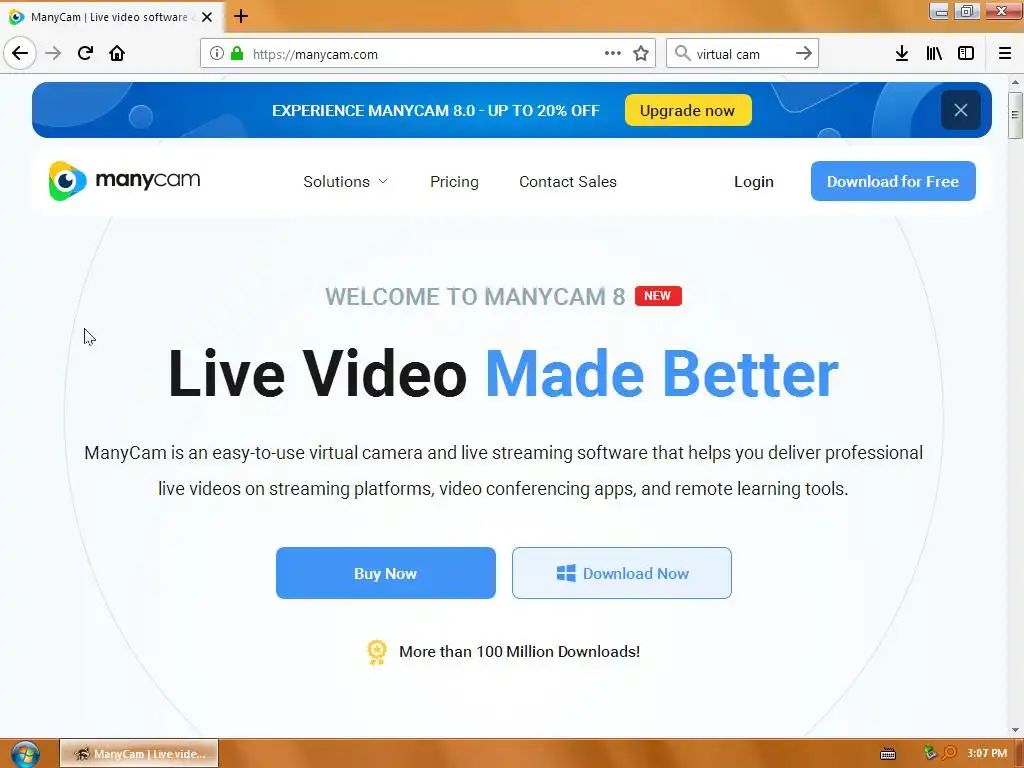Click the green secure padlock icon
Viewport: 1024px width, 768px height.
[237, 54]
